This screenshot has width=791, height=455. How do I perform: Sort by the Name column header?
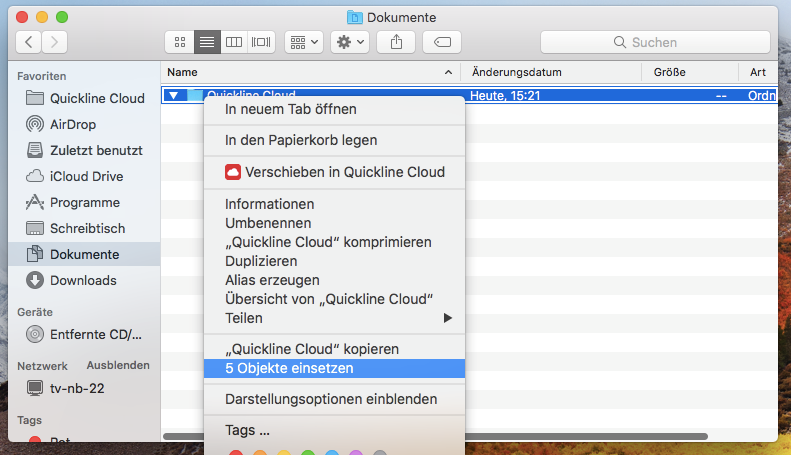(311, 72)
